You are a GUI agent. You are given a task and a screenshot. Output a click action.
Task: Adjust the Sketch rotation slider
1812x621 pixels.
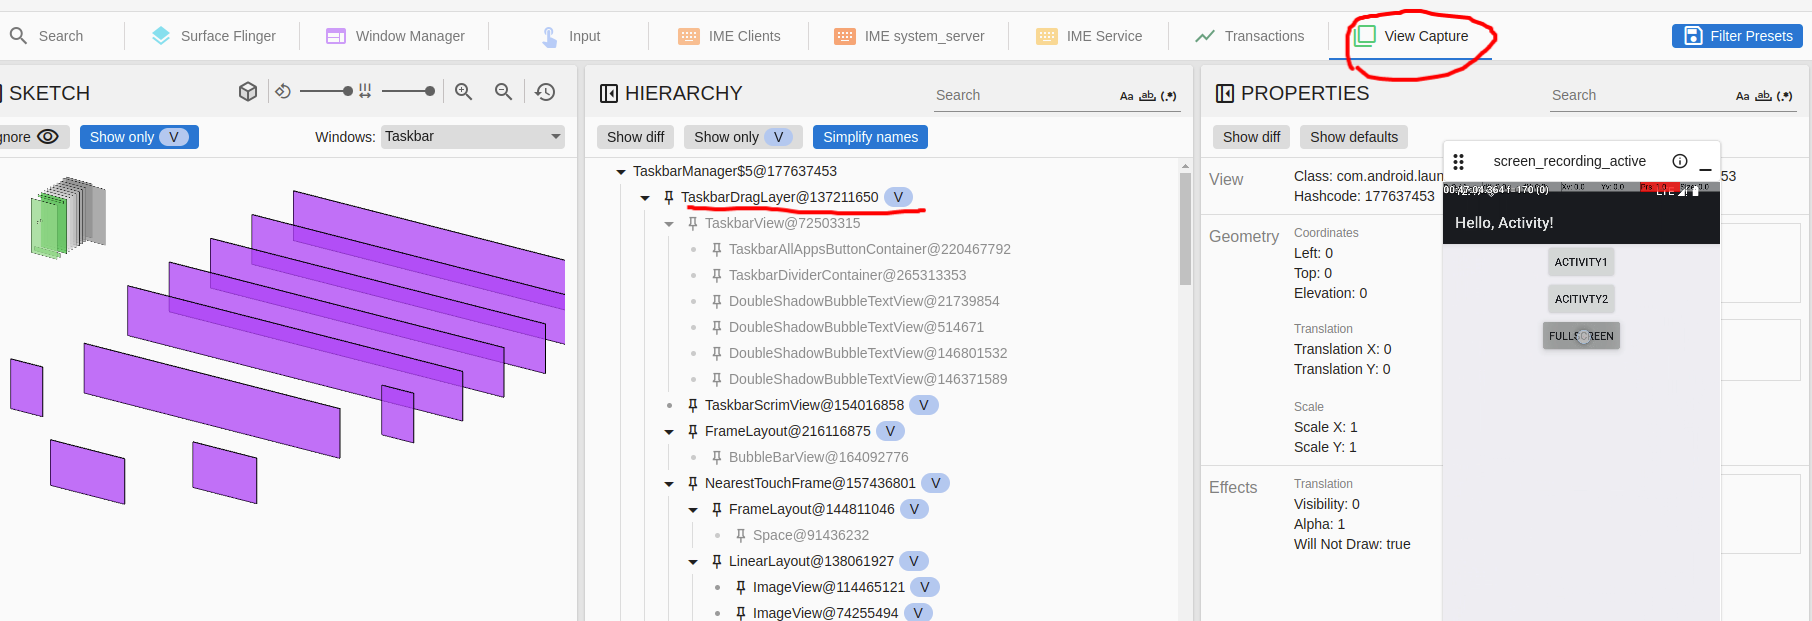pyautogui.click(x=326, y=91)
